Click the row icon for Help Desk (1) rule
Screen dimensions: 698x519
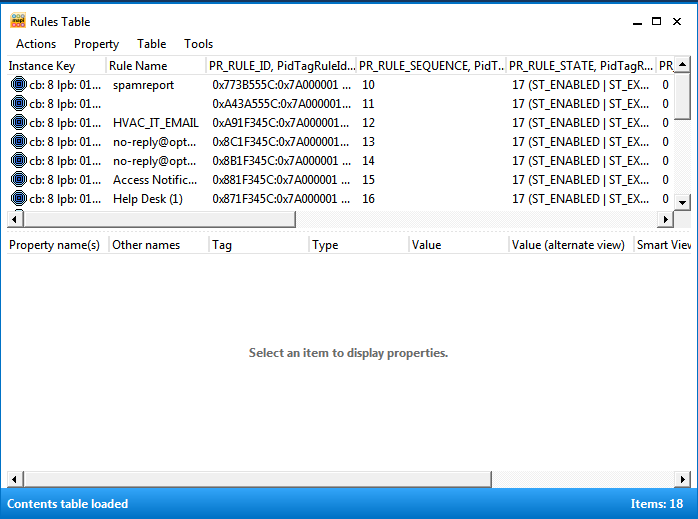click(x=19, y=198)
